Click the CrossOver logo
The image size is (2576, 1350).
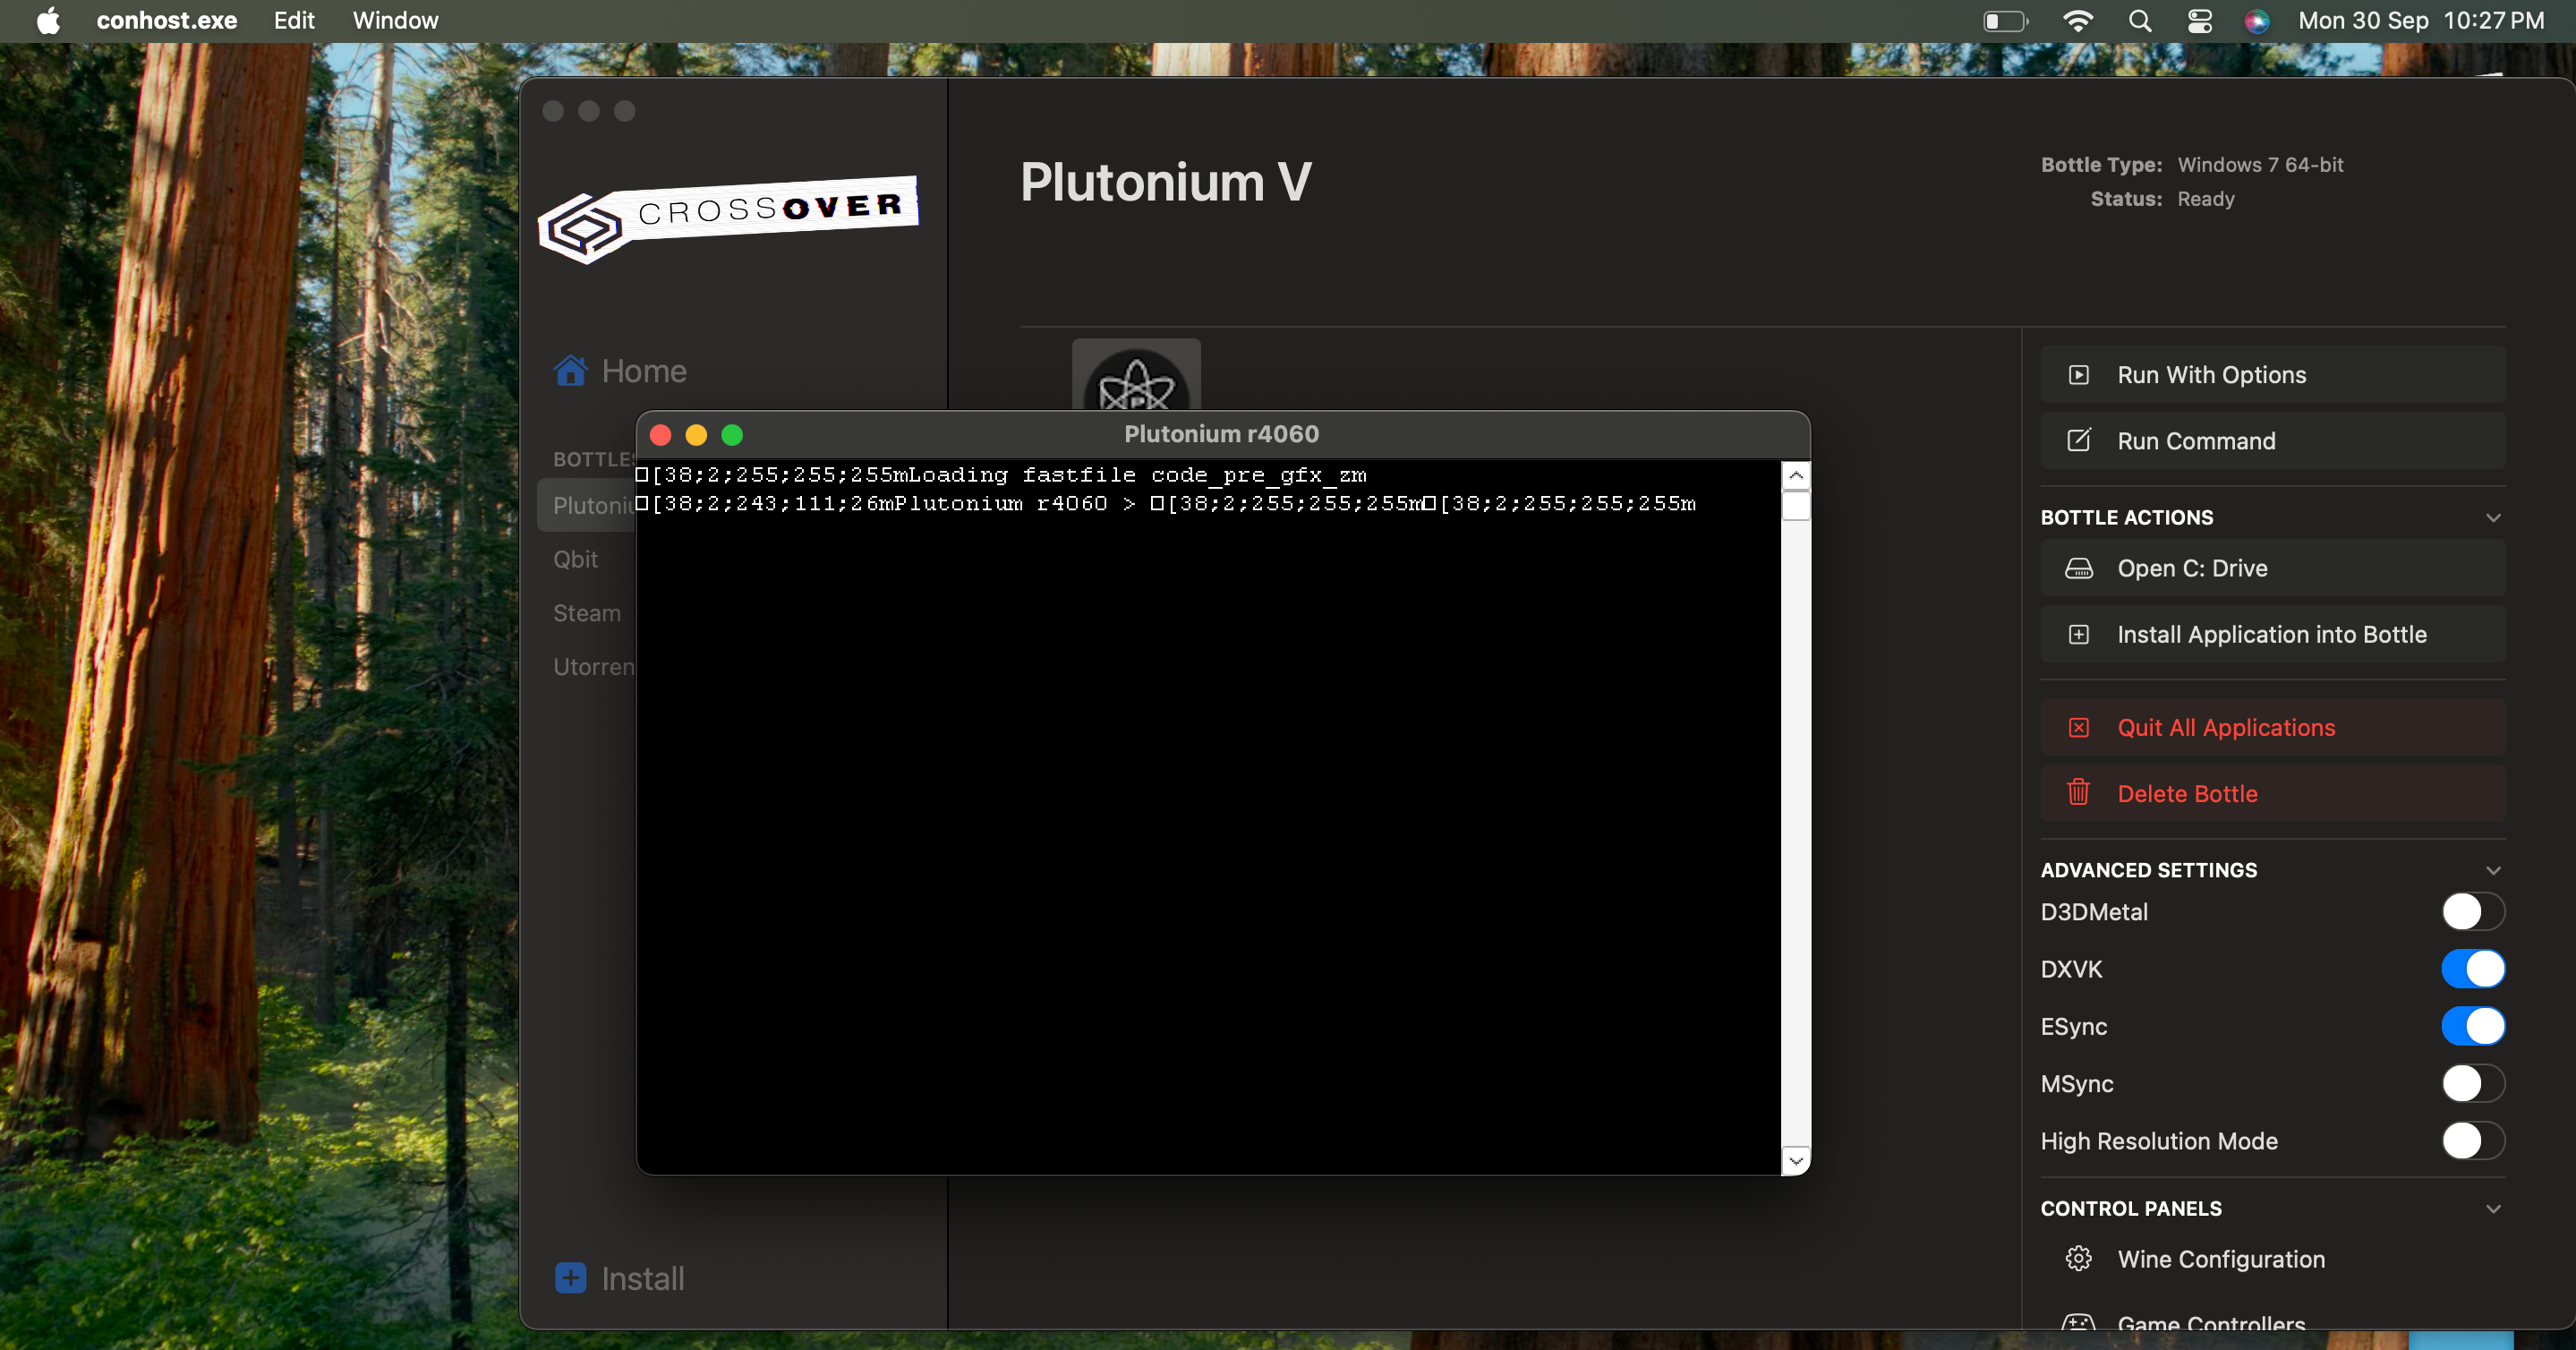(x=728, y=219)
